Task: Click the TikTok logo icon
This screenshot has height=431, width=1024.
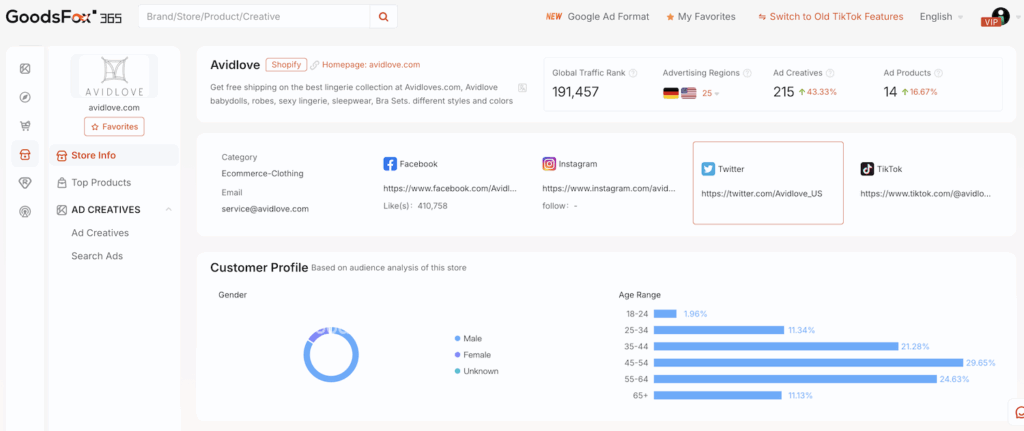Action: pyautogui.click(x=867, y=169)
